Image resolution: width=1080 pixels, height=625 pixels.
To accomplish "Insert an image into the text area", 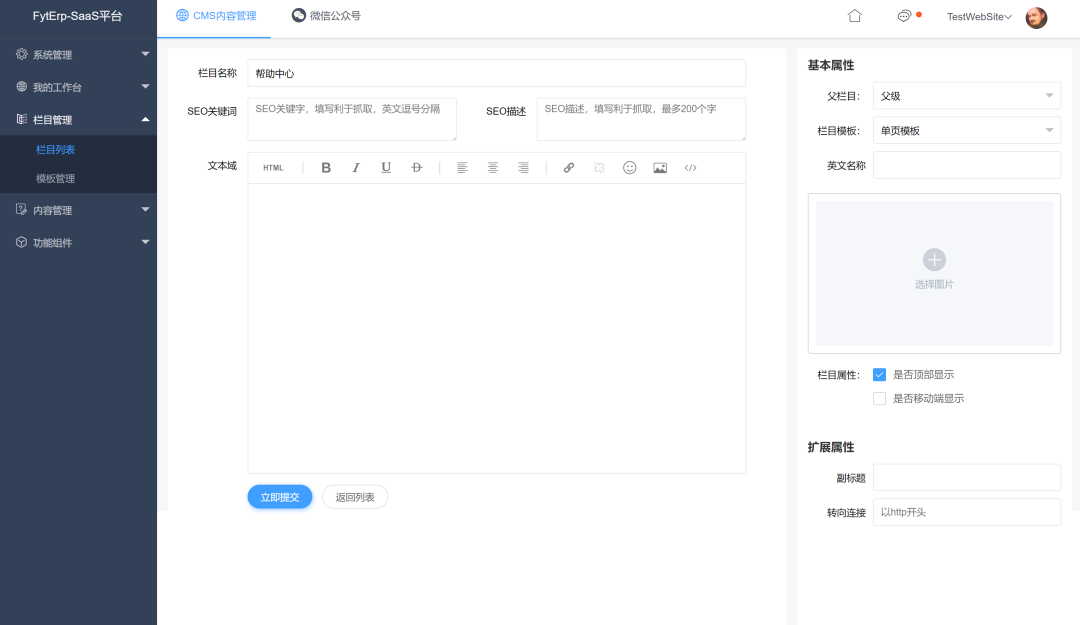I will 660,167.
